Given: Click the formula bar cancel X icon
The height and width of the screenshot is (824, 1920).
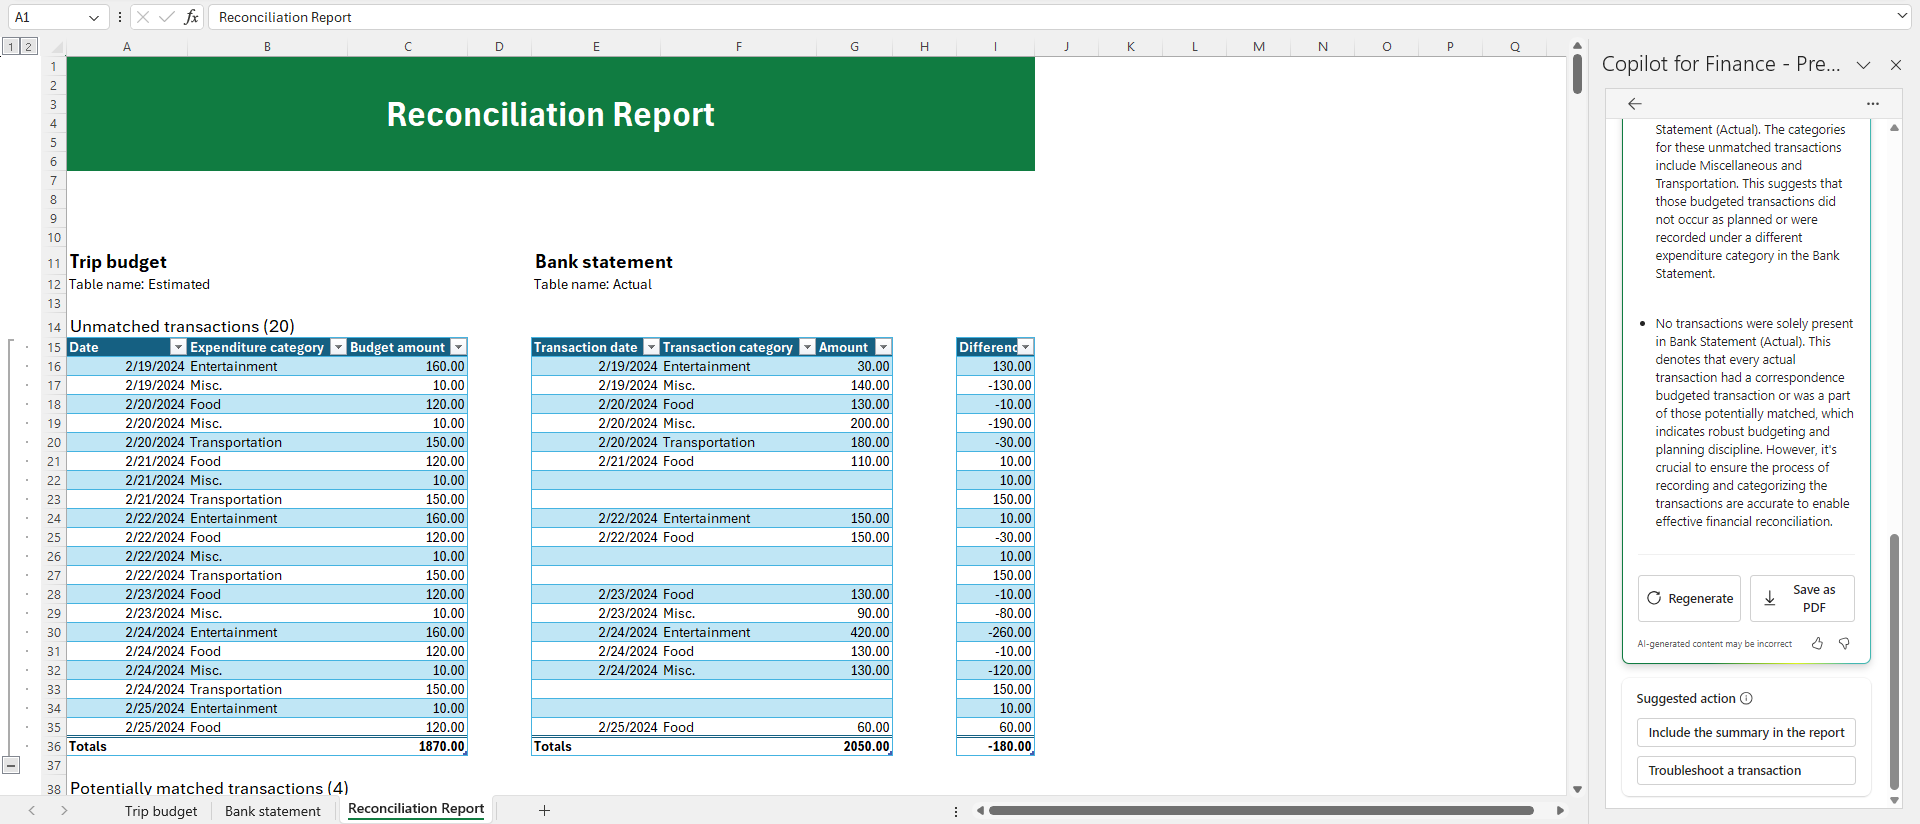Looking at the screenshot, I should (143, 17).
